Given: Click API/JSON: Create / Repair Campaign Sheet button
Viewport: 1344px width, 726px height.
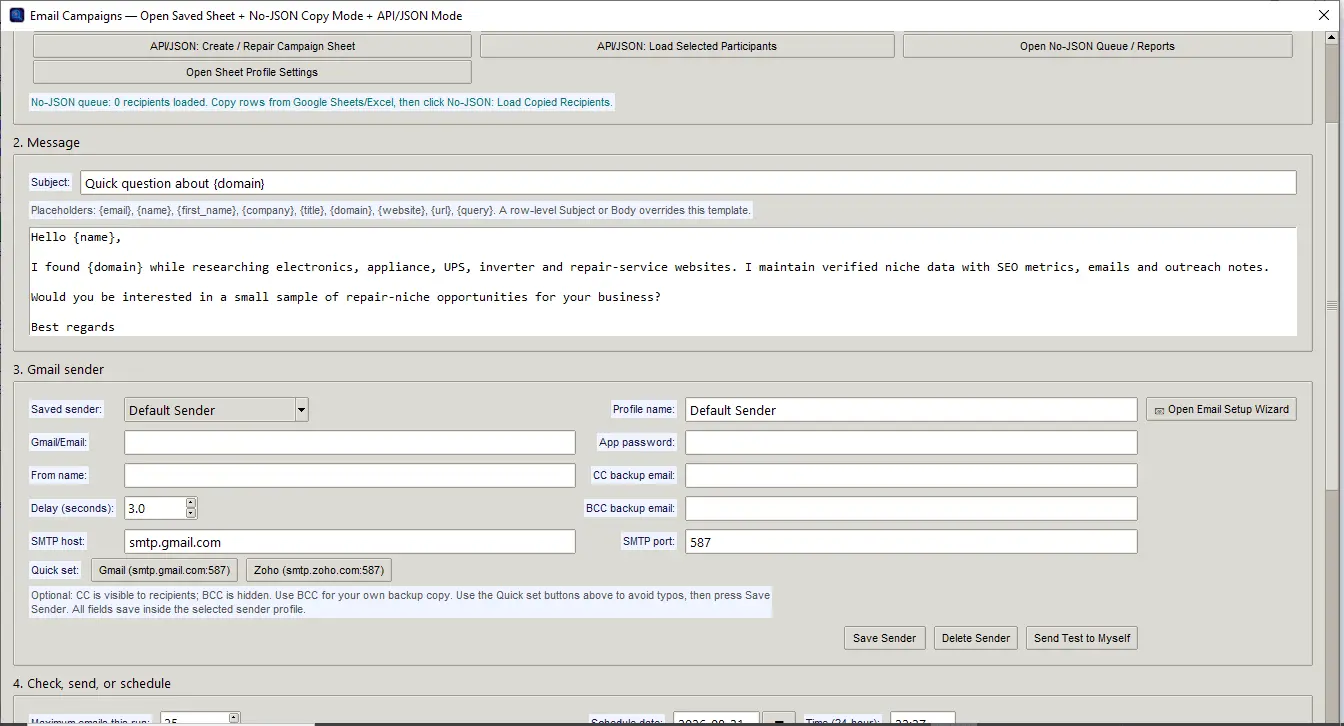Looking at the screenshot, I should tap(252, 46).
